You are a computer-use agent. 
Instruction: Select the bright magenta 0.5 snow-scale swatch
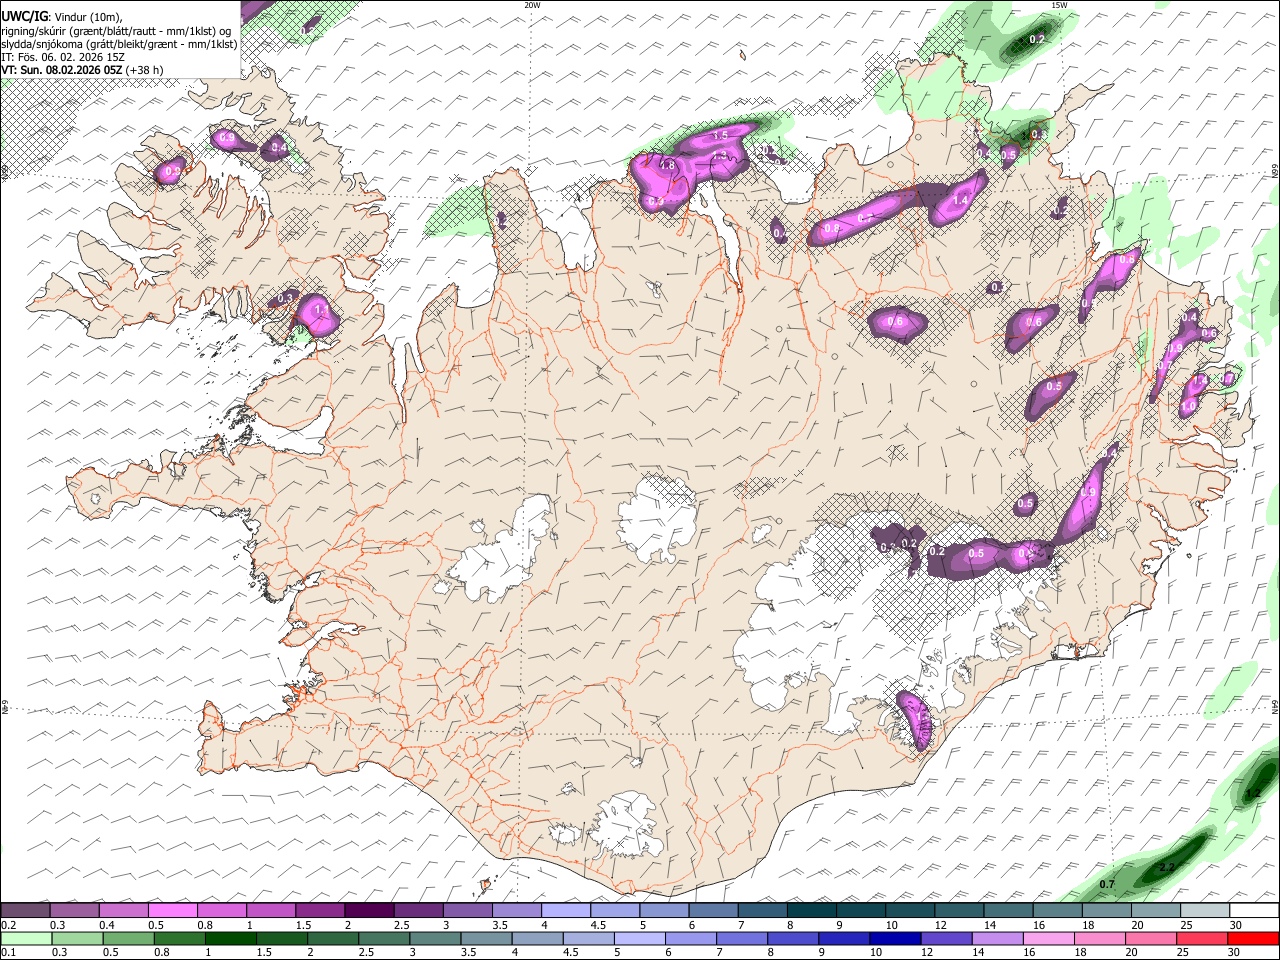[x=172, y=910]
